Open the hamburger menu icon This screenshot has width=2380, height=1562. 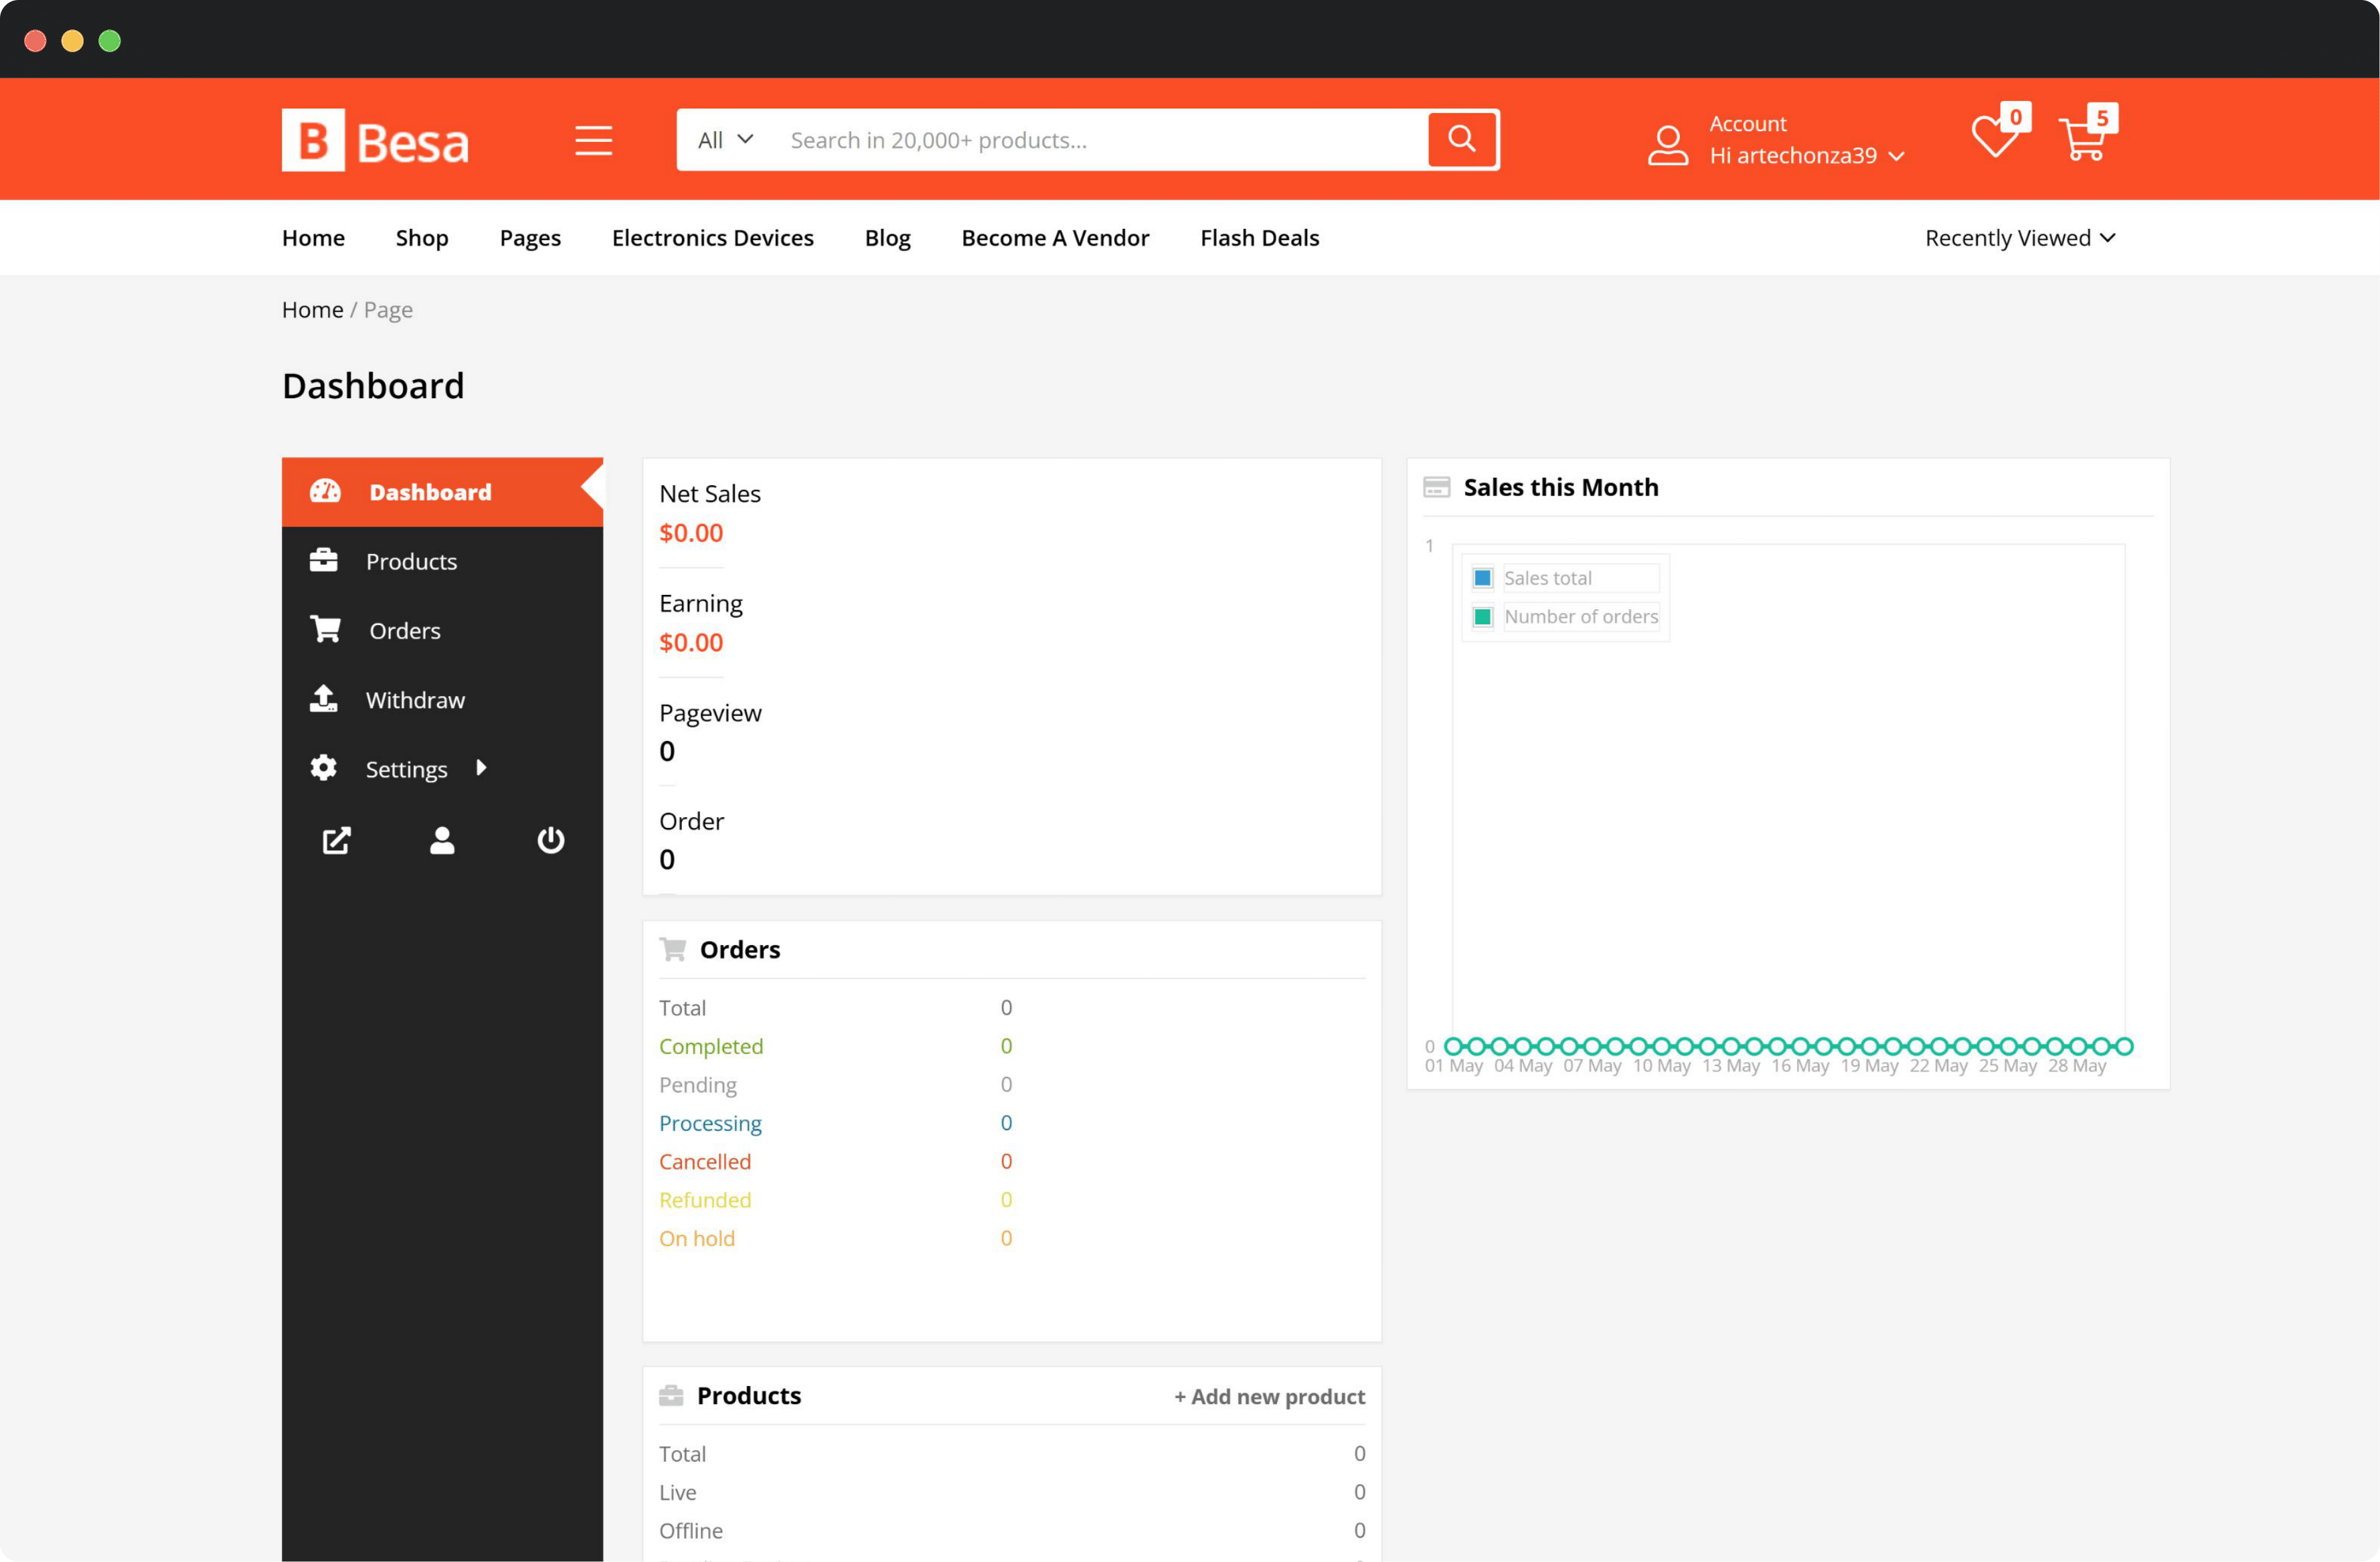coord(593,140)
